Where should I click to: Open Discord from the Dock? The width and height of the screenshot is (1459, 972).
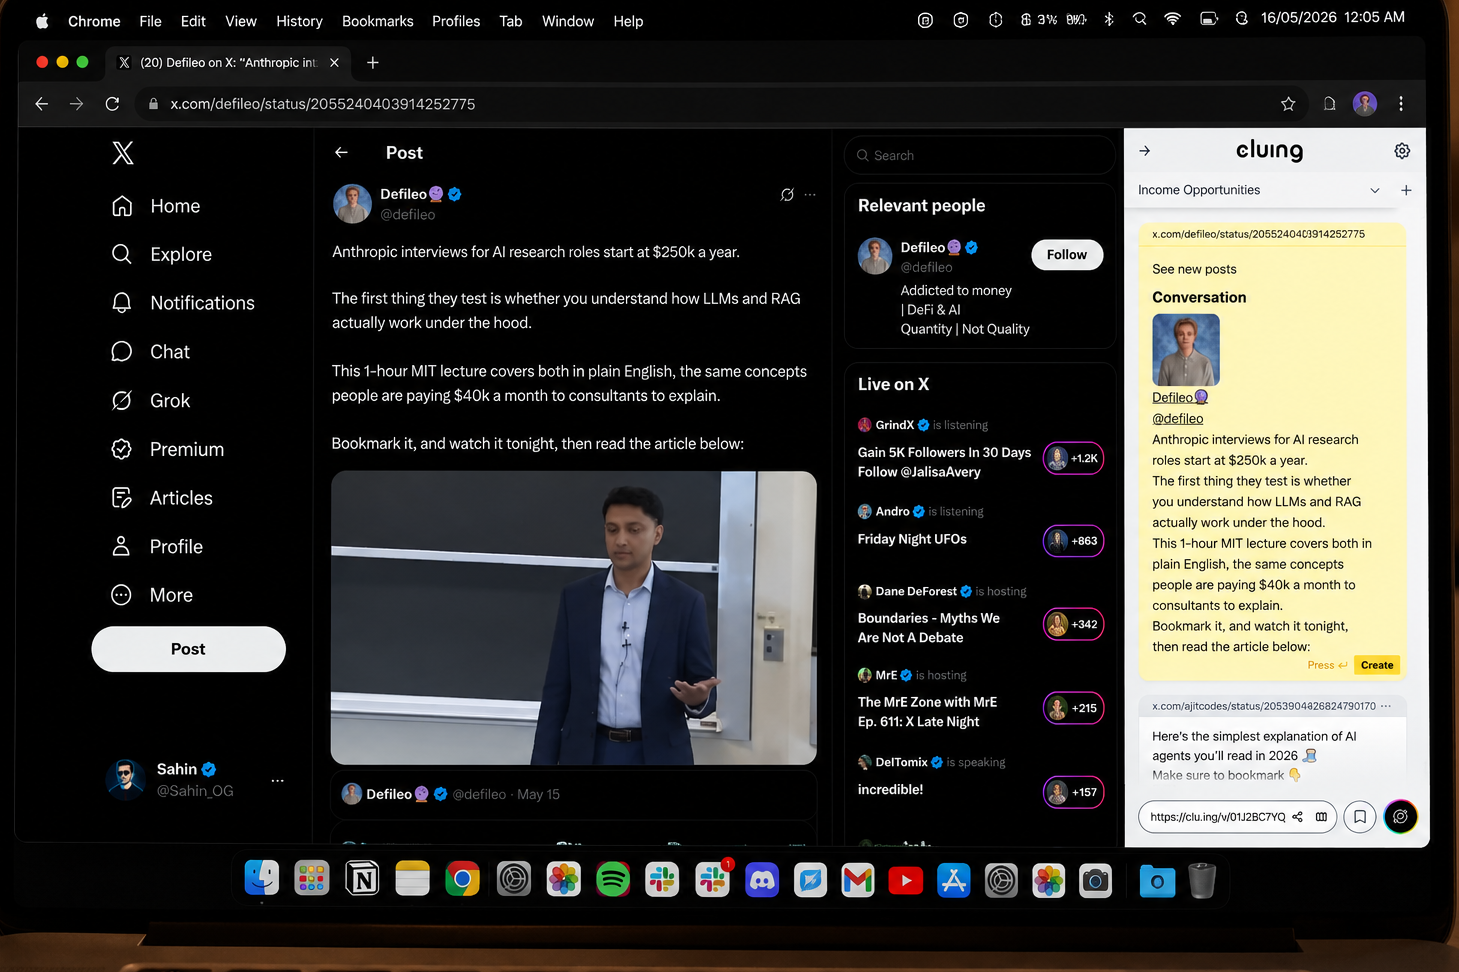[762, 880]
